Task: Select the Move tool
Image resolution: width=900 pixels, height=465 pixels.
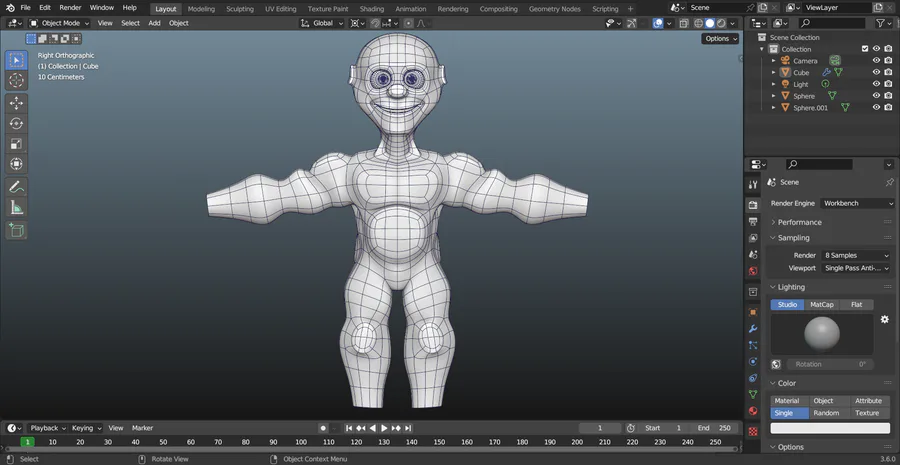Action: (x=16, y=103)
